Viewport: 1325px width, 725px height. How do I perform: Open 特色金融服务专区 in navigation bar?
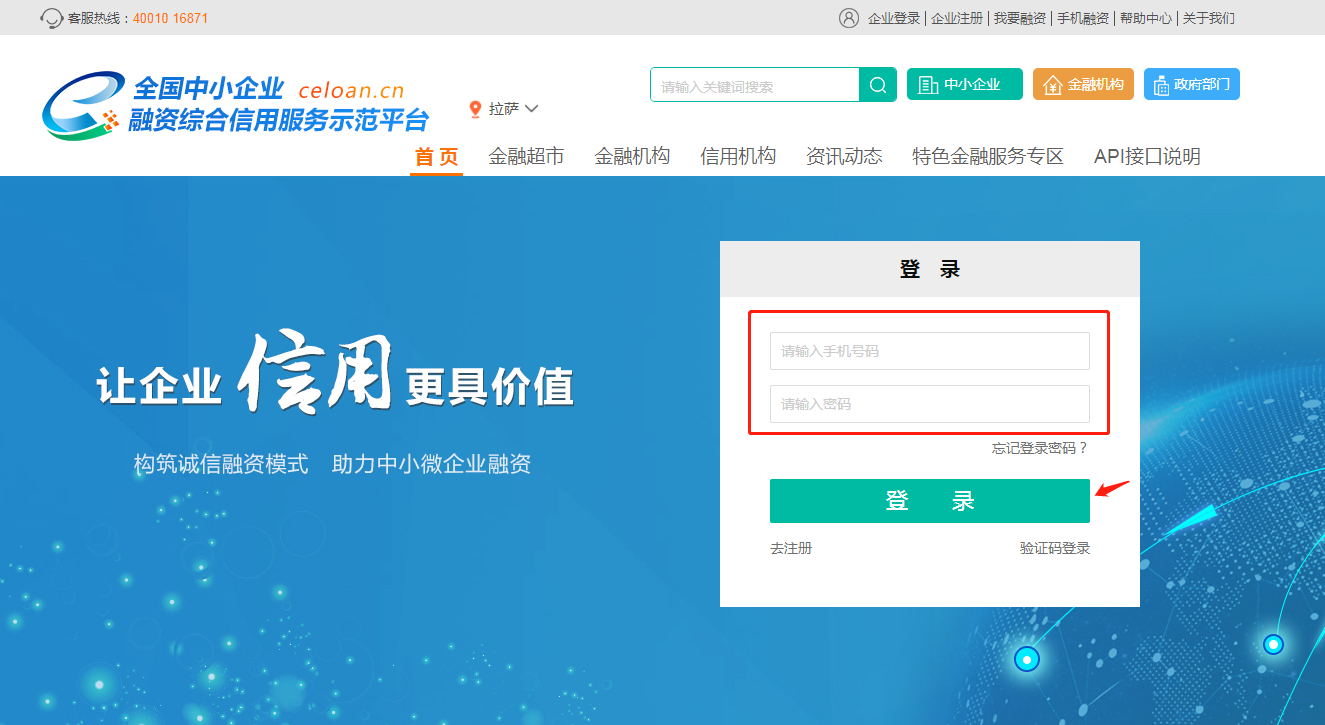tap(988, 156)
